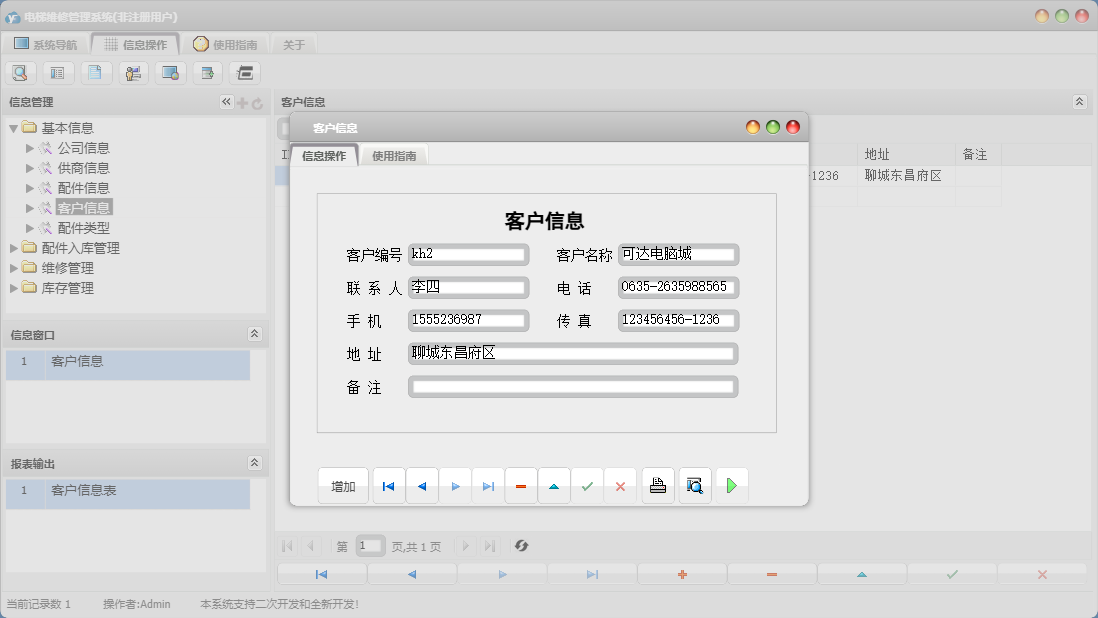Click the 增加 button to add a record
The height and width of the screenshot is (618, 1098).
click(x=342, y=485)
